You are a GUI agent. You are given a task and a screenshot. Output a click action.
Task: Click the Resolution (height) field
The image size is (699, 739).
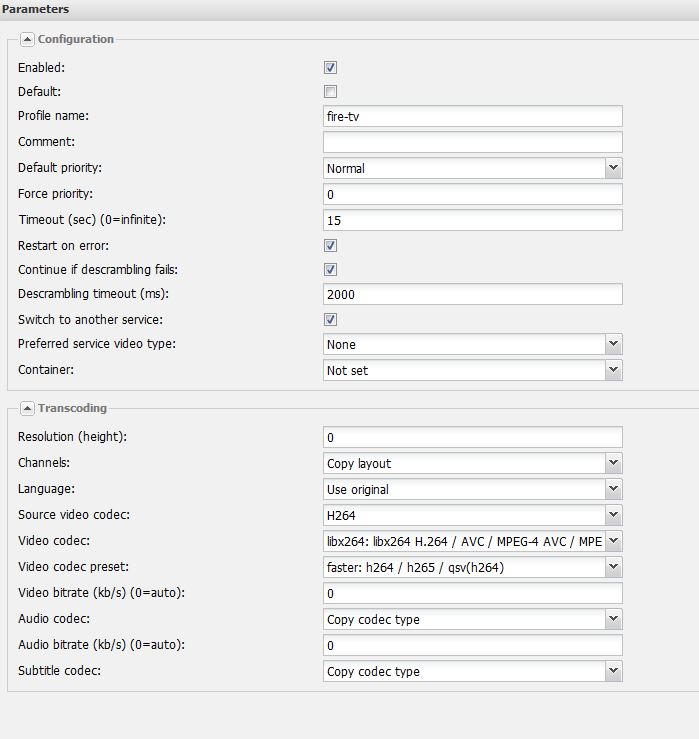(473, 437)
